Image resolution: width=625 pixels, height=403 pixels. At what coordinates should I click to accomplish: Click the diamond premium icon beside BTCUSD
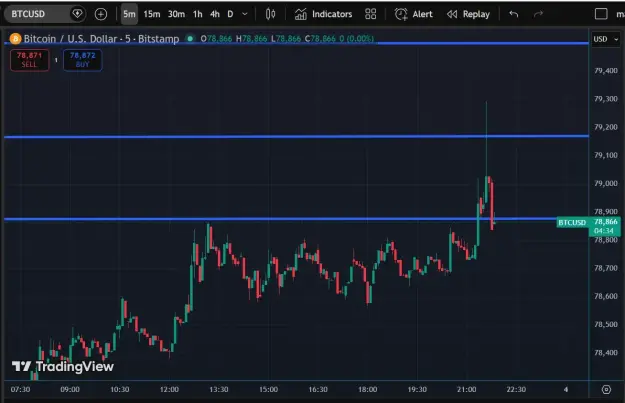77,14
